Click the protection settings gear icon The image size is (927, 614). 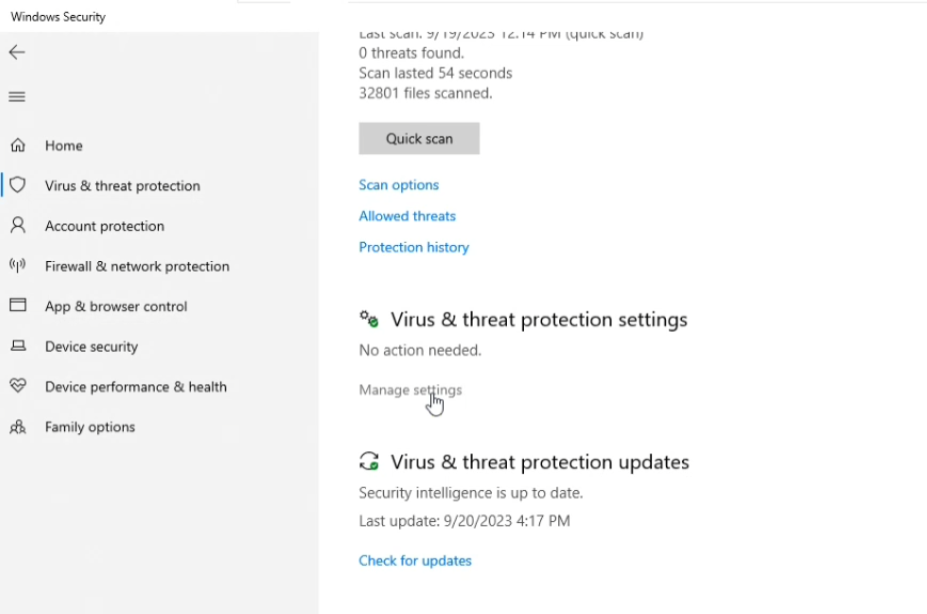(369, 319)
